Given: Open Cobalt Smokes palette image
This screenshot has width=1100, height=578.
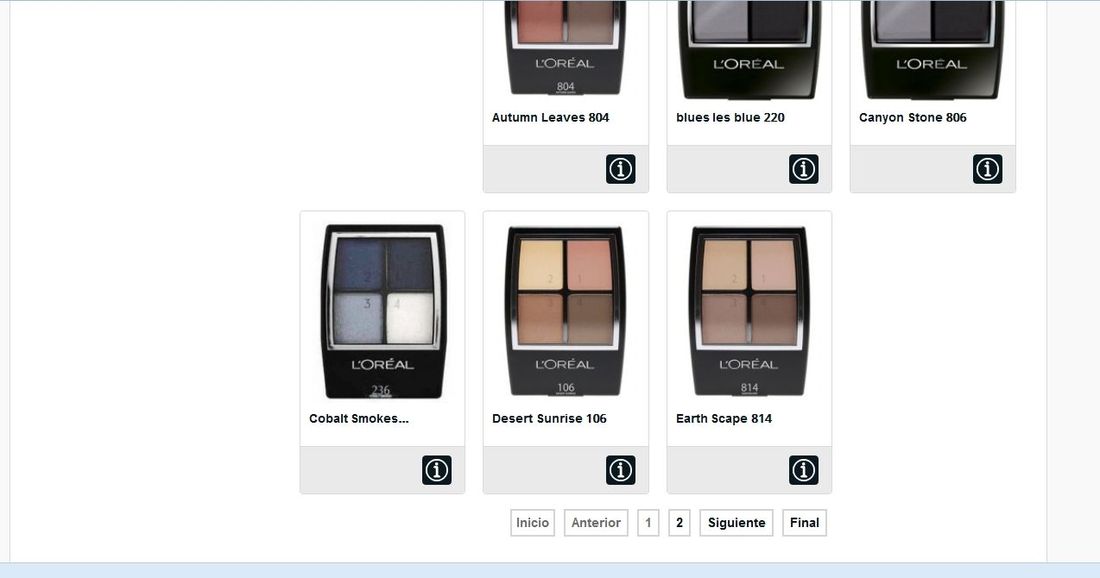Looking at the screenshot, I should (382, 311).
